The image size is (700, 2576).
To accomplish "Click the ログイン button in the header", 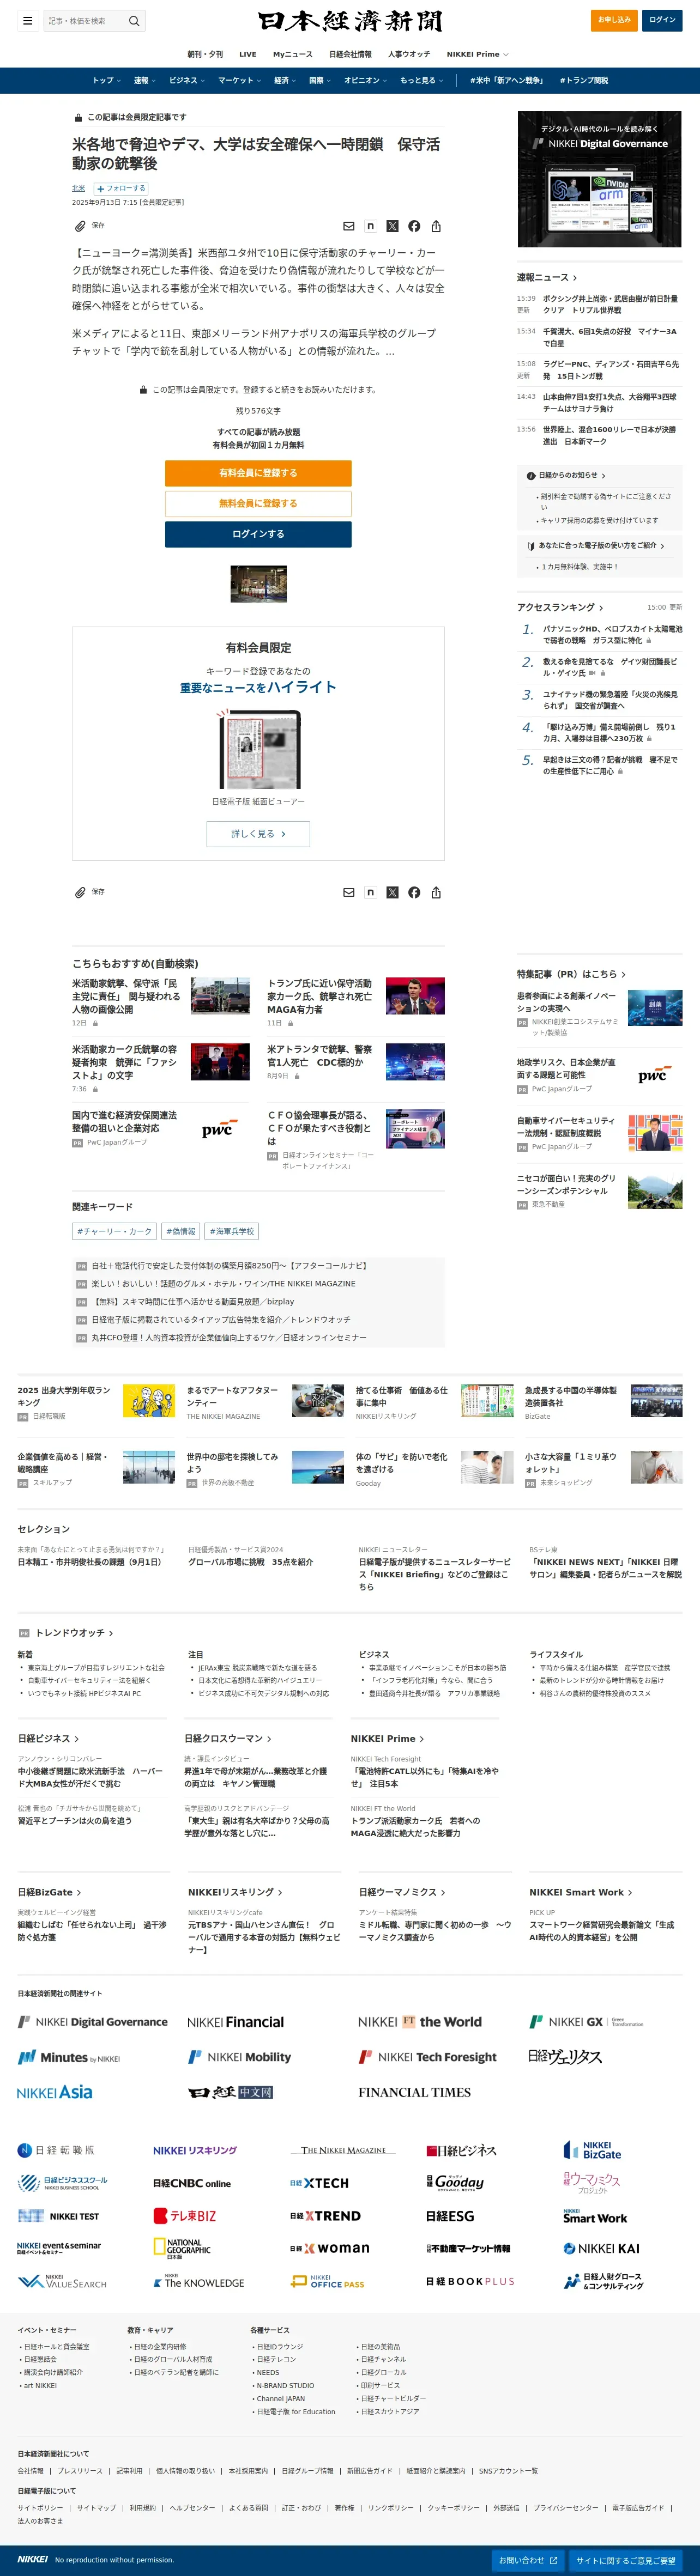I will 662,20.
